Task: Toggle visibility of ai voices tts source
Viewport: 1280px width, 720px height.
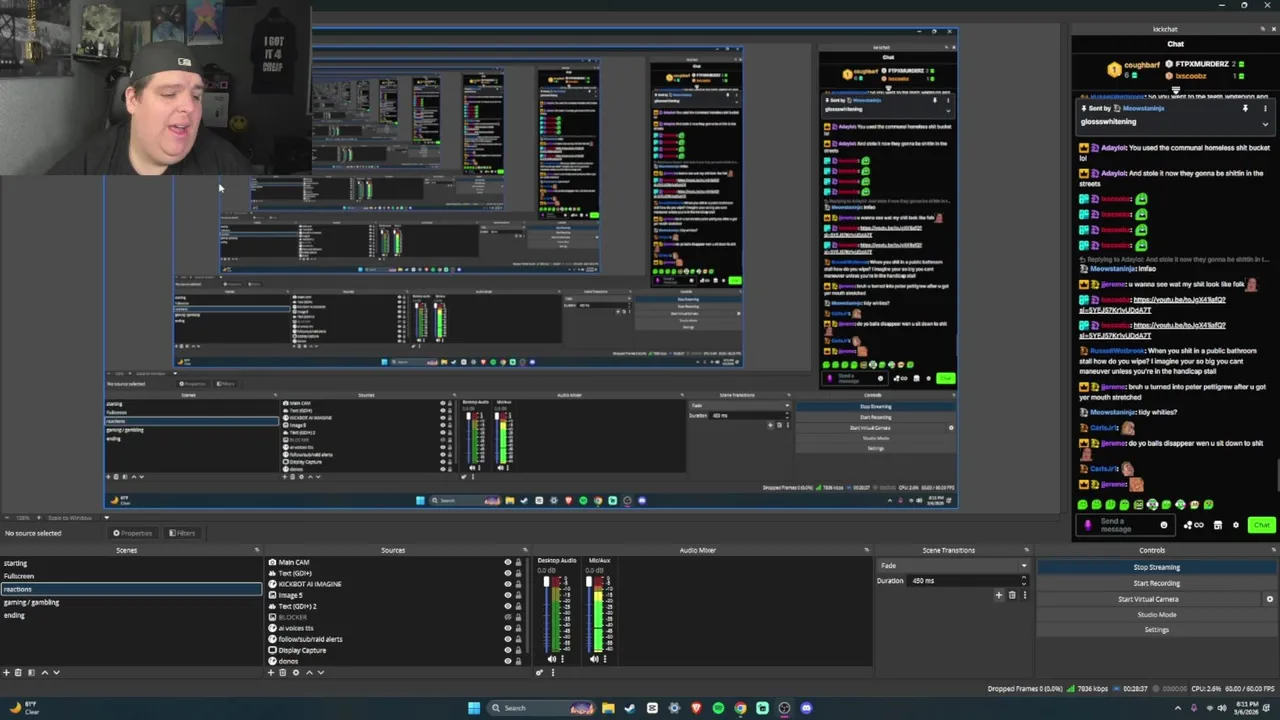Action: (x=507, y=628)
